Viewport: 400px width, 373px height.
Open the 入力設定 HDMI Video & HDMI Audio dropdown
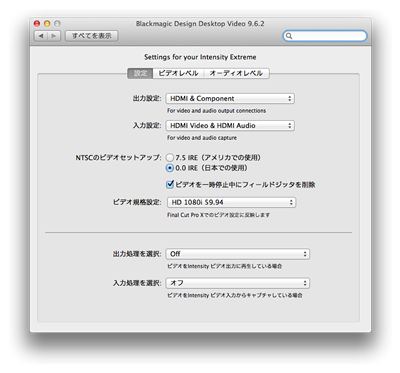pos(230,126)
